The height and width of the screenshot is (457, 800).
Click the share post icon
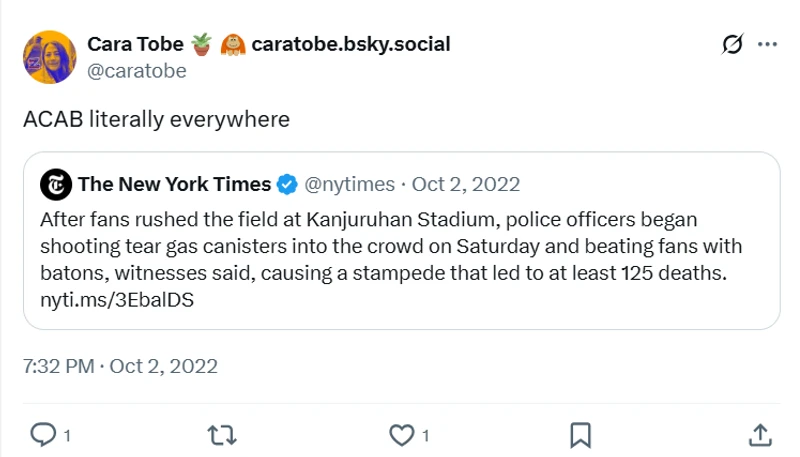tap(759, 434)
